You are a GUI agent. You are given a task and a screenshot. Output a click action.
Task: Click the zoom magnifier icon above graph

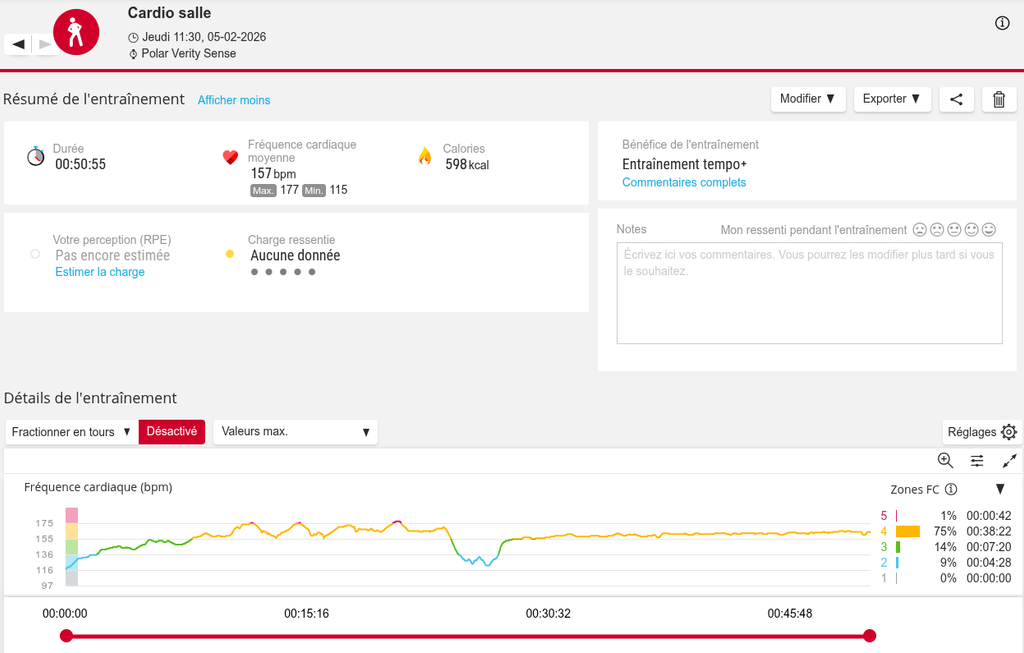point(945,460)
